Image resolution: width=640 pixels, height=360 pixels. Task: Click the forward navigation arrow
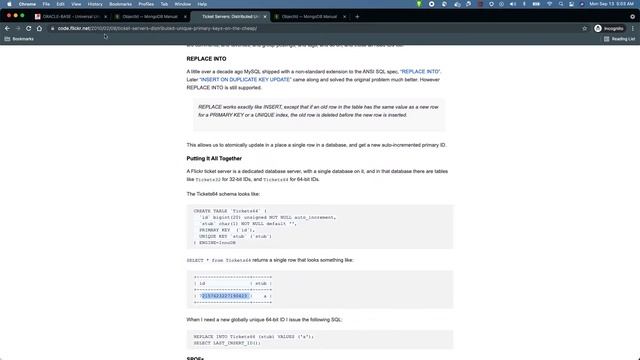18,28
